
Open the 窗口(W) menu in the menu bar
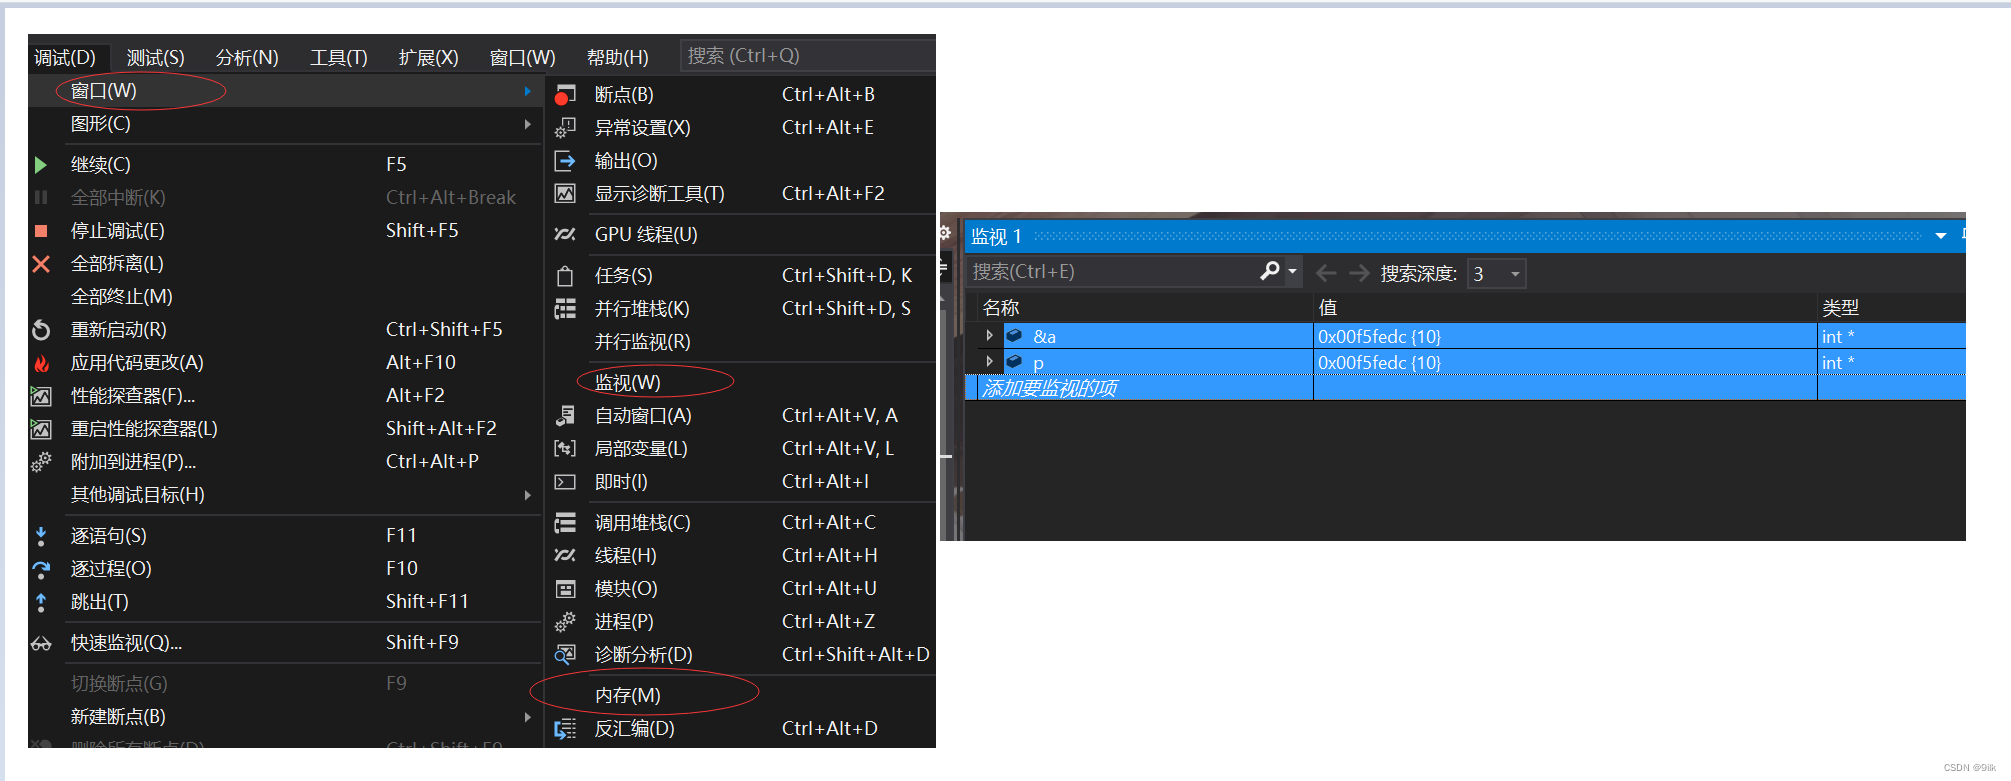coord(522,57)
